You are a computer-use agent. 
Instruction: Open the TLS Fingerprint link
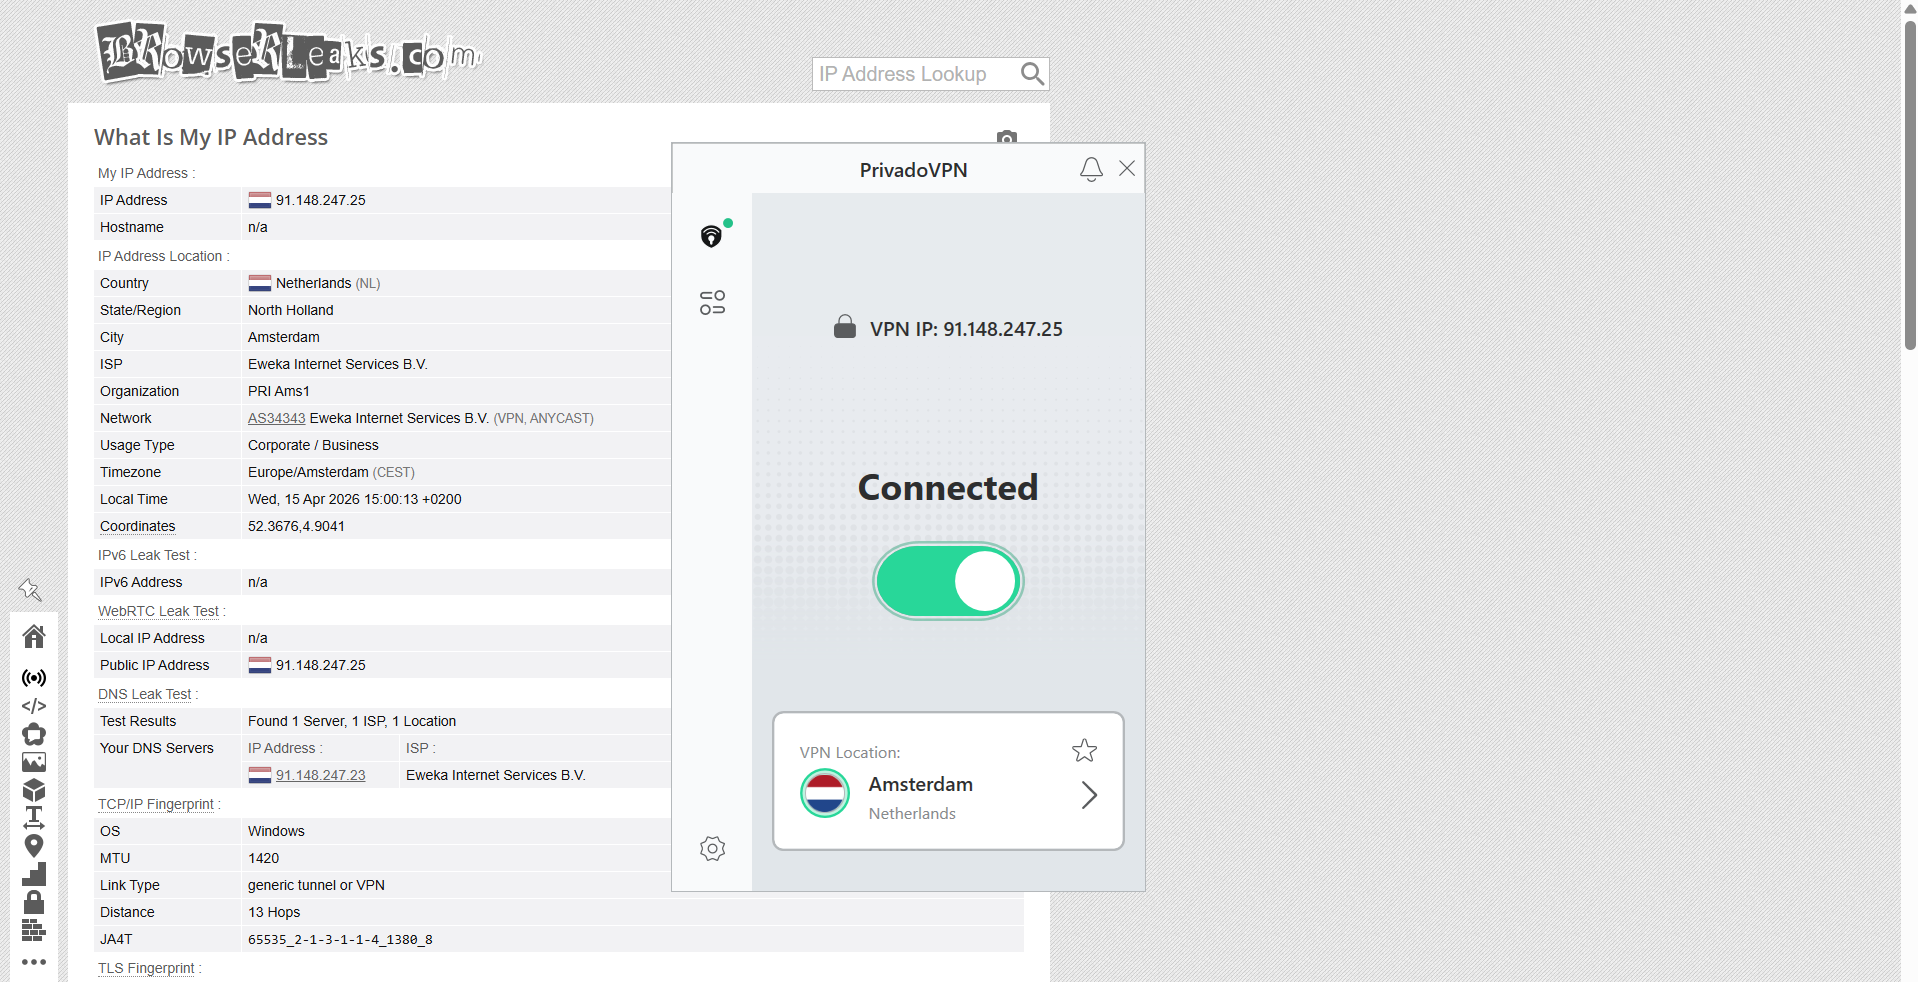coord(146,968)
